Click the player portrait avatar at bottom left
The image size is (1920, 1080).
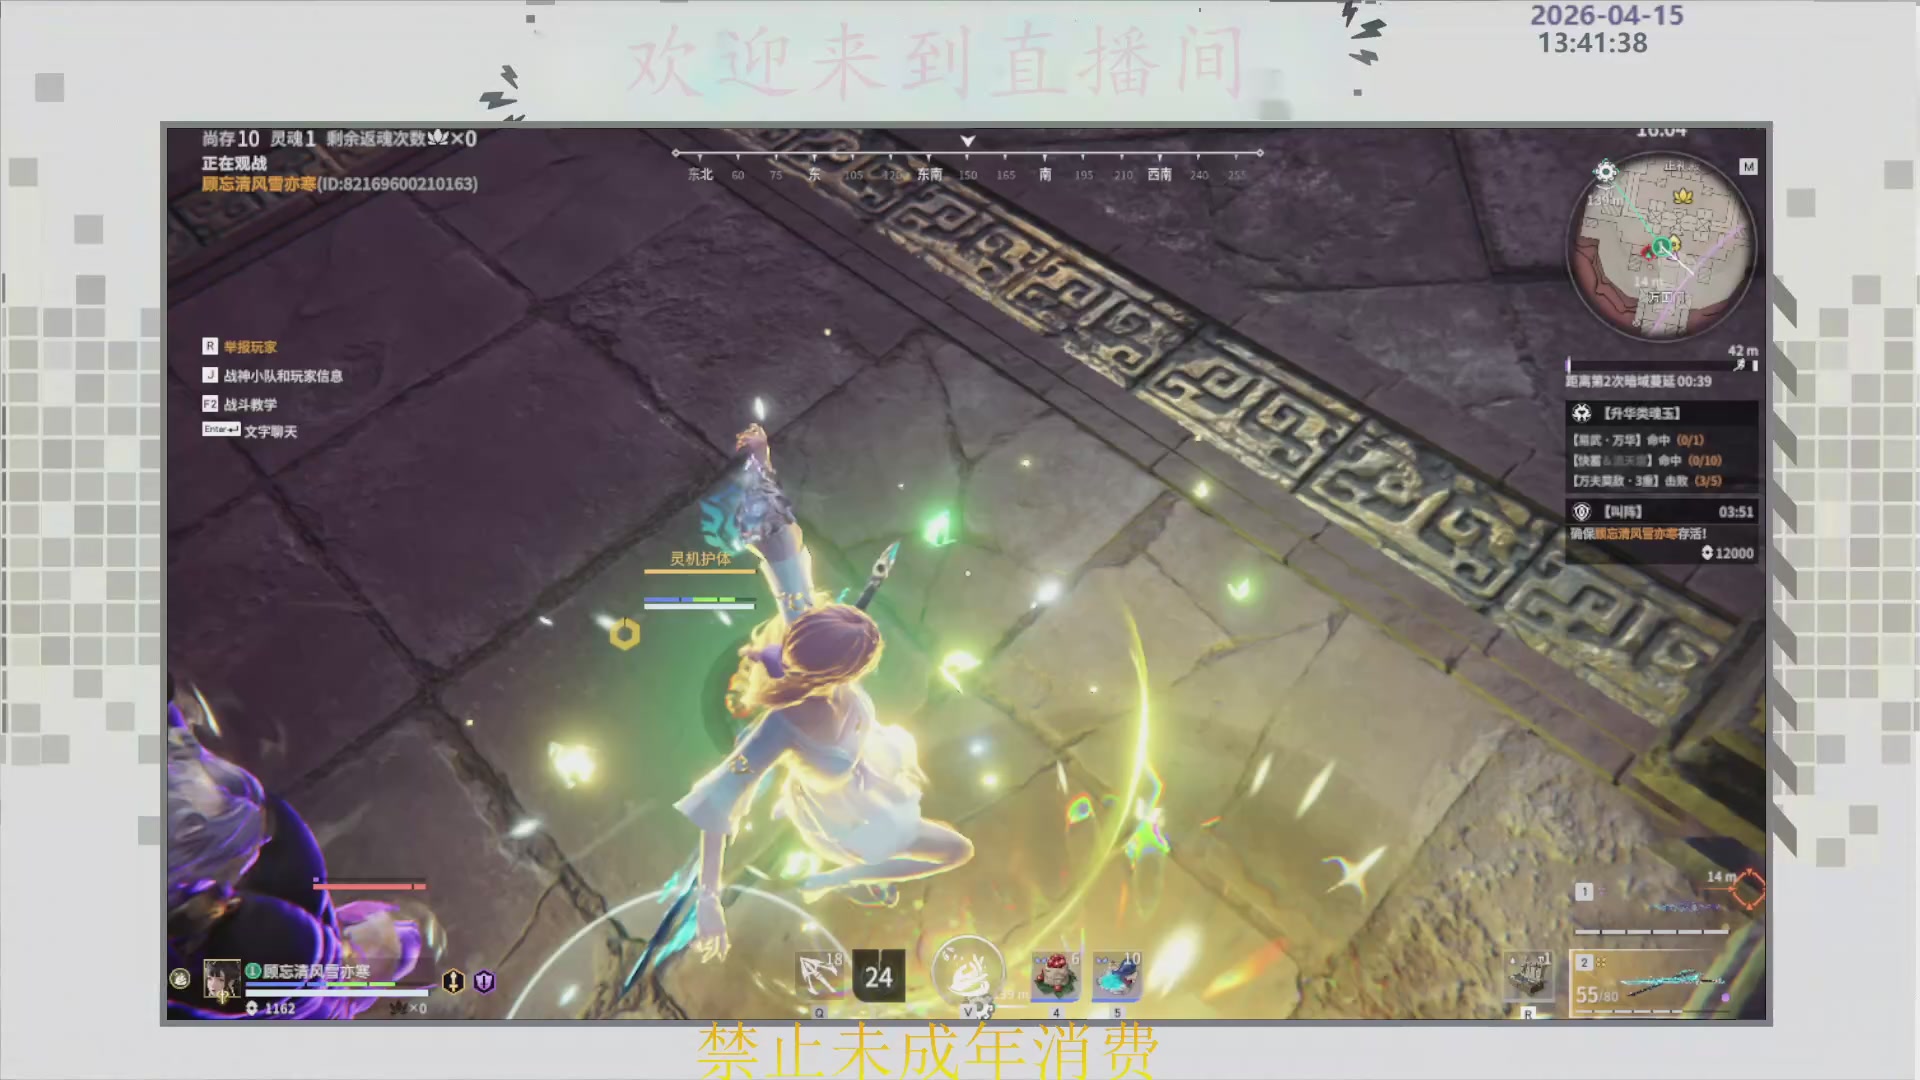coord(221,979)
